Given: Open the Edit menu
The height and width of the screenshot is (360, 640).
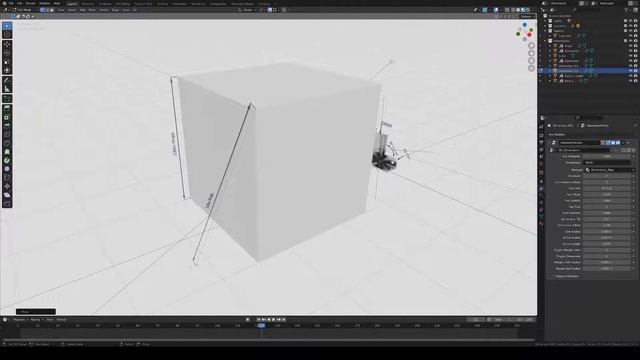Looking at the screenshot, I should 20,3.
